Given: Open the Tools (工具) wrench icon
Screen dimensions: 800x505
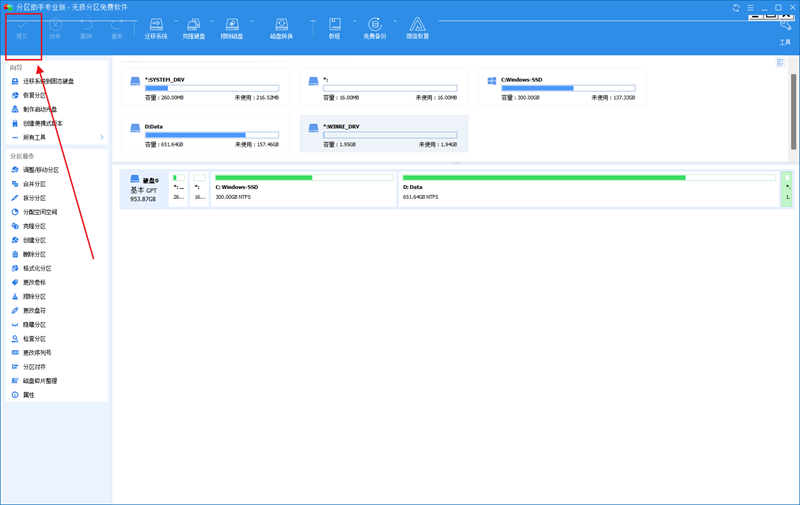Looking at the screenshot, I should pyautogui.click(x=785, y=32).
